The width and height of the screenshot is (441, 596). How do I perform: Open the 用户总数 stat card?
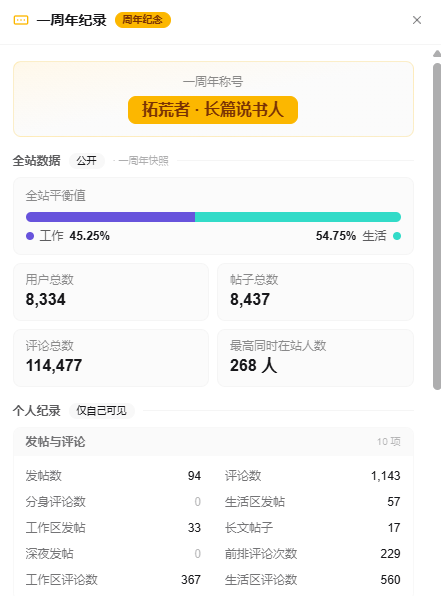coord(111,292)
